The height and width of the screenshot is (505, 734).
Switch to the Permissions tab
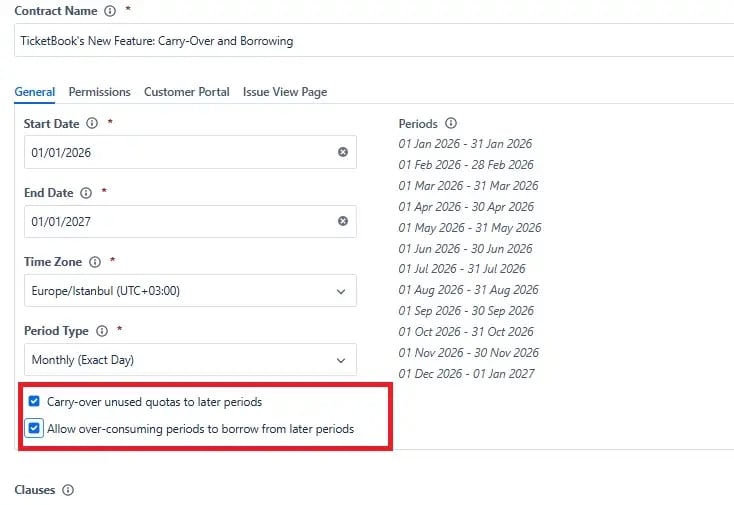[x=99, y=92]
